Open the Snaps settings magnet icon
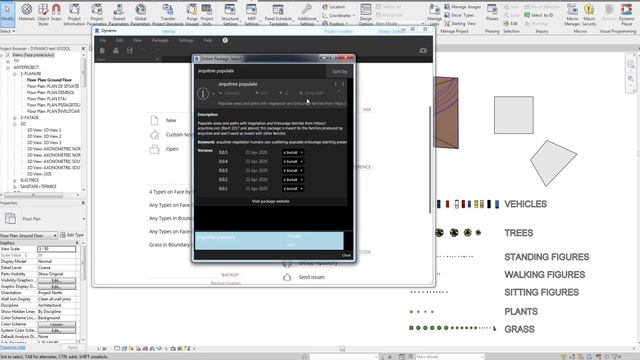 [56, 12]
